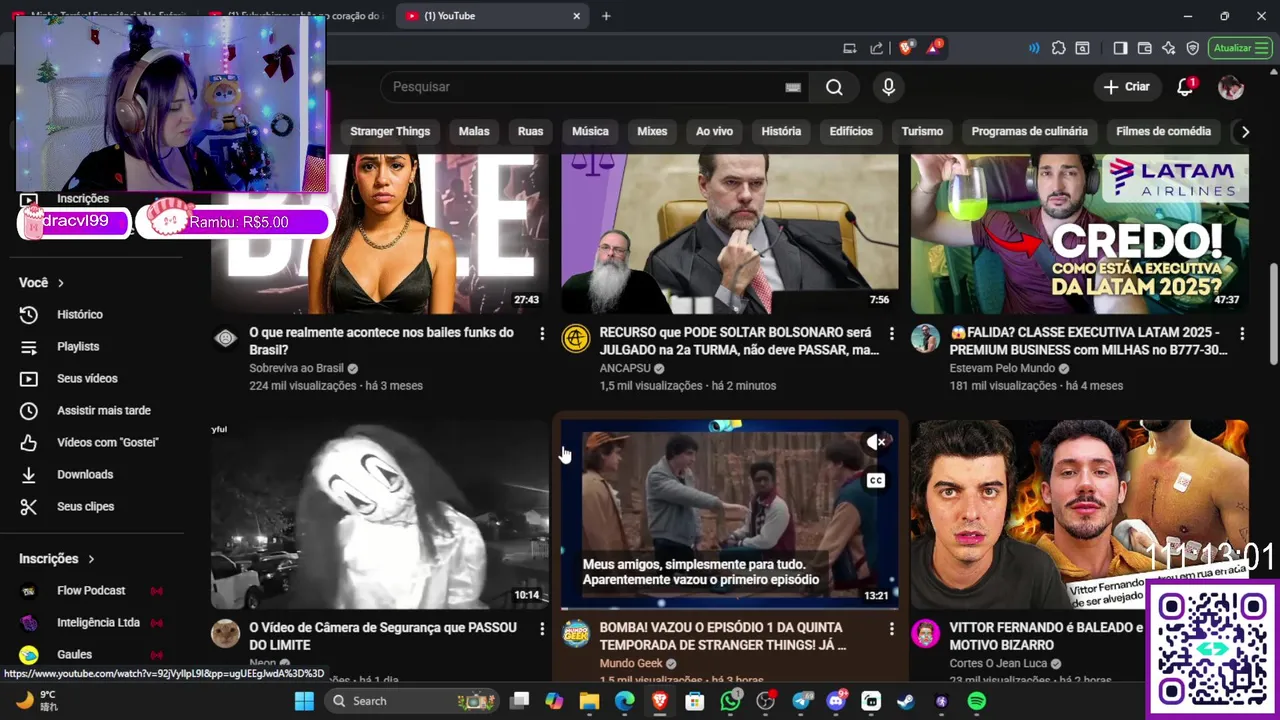Open Estevam Pelo Mundo channel link
The image size is (1280, 720).
[1002, 368]
